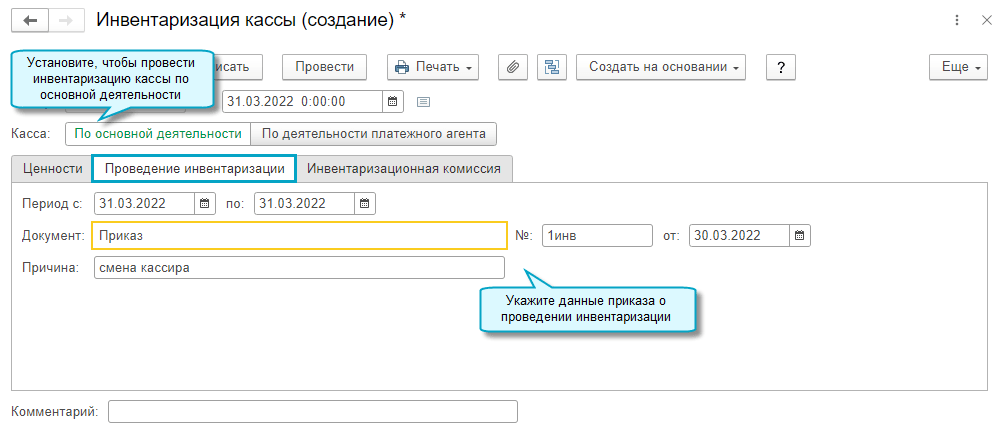Click the forward navigation arrow
This screenshot has height=431, width=1007.
coord(64,20)
